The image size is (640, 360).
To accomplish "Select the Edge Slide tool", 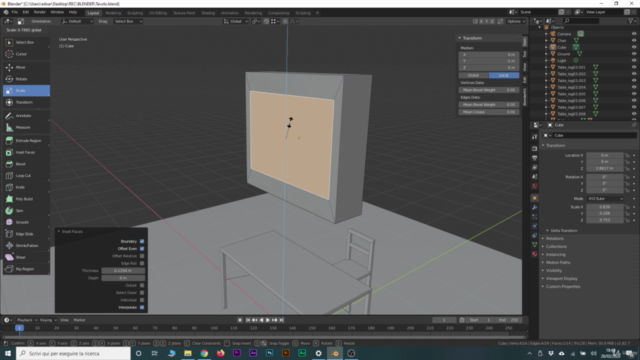I will click(x=26, y=234).
